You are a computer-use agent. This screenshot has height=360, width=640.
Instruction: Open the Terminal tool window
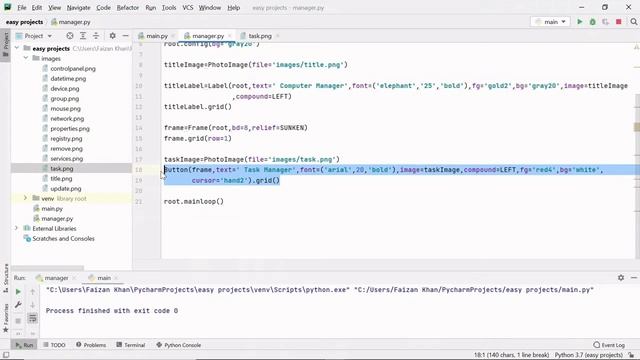[131, 345]
